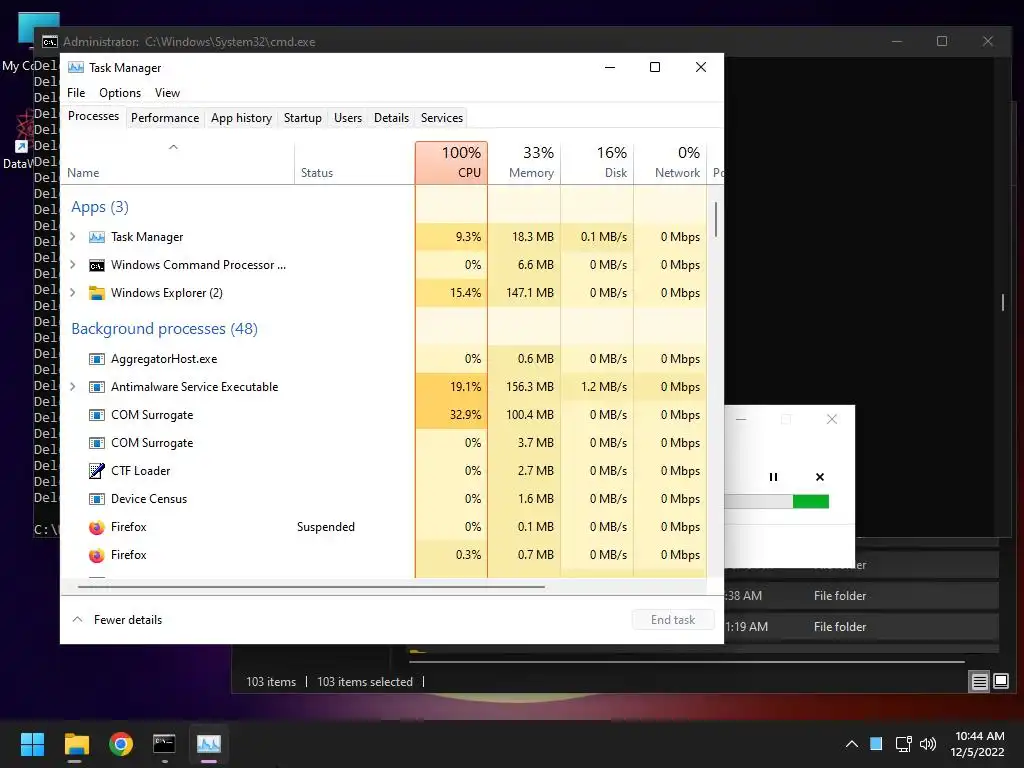1024x768 pixels.
Task: Open Google Chrome from the taskbar
Action: tap(121, 744)
